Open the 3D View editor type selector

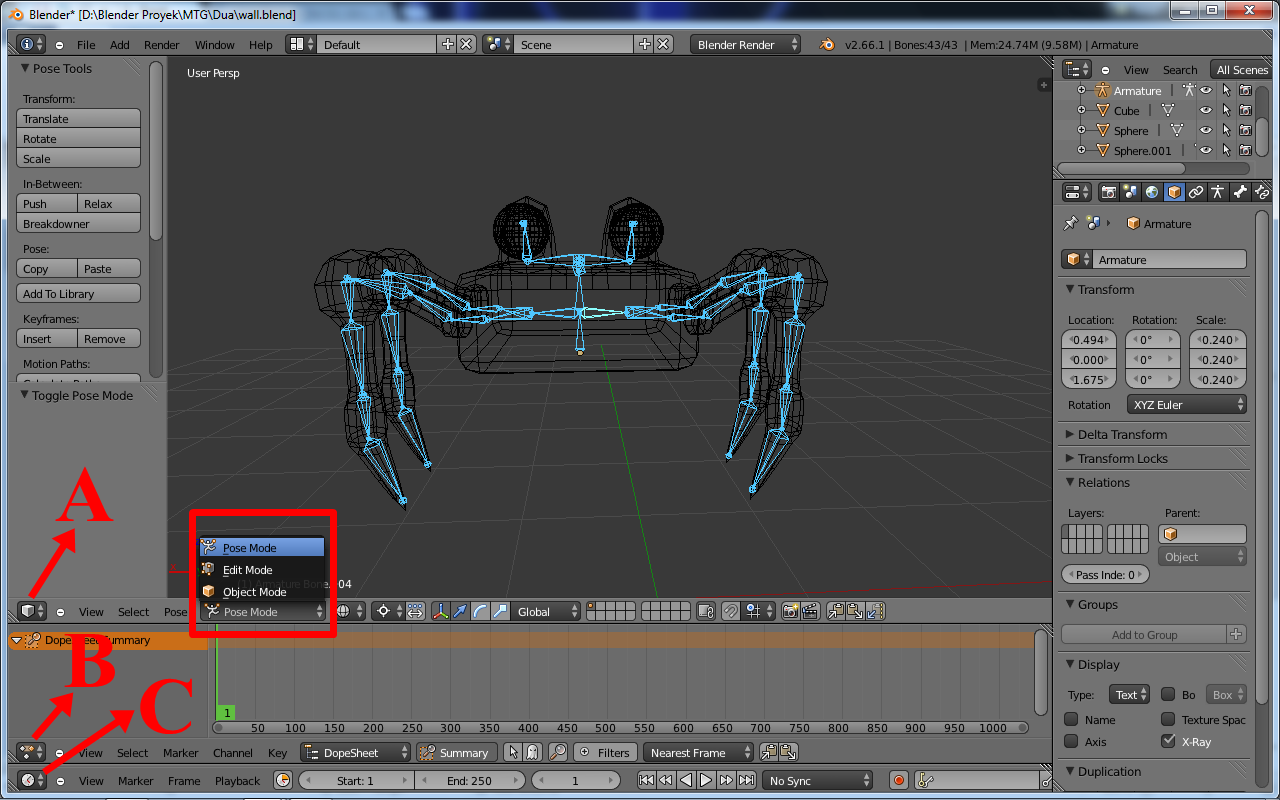(32, 611)
